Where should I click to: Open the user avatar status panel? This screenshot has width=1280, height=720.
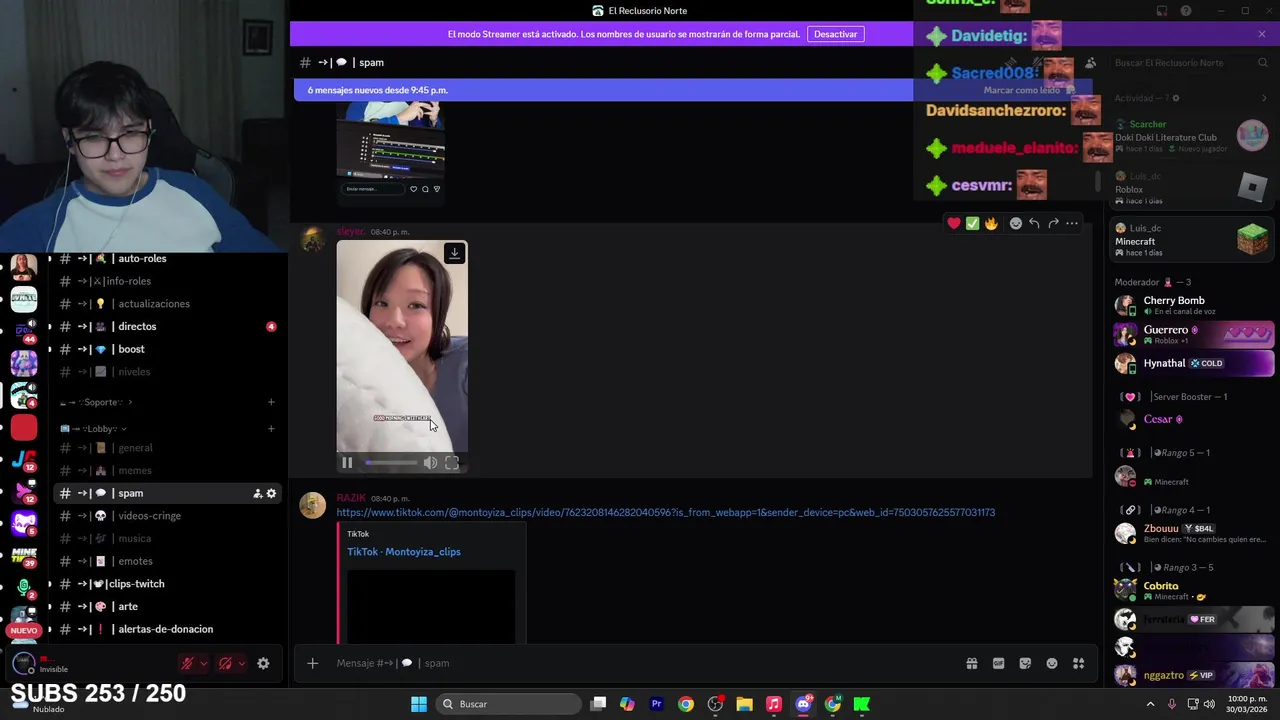coord(22,663)
